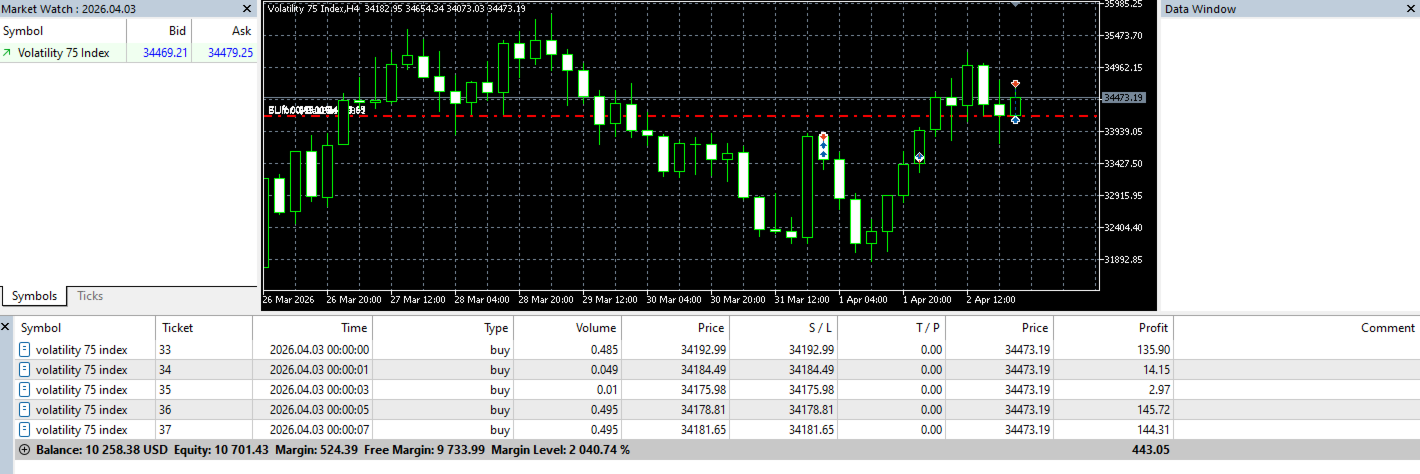Image resolution: width=1420 pixels, height=474 pixels.
Task: Select the Volatility 75 Index symbol row
Action: pyautogui.click(x=129, y=53)
